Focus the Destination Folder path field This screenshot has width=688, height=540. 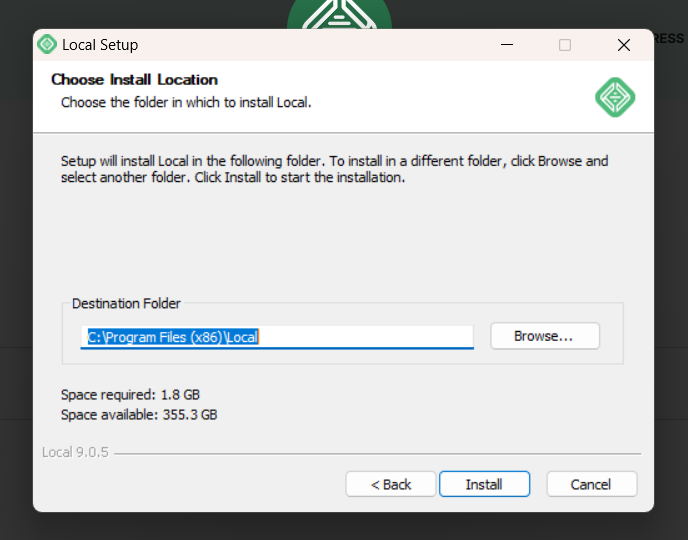coord(277,337)
